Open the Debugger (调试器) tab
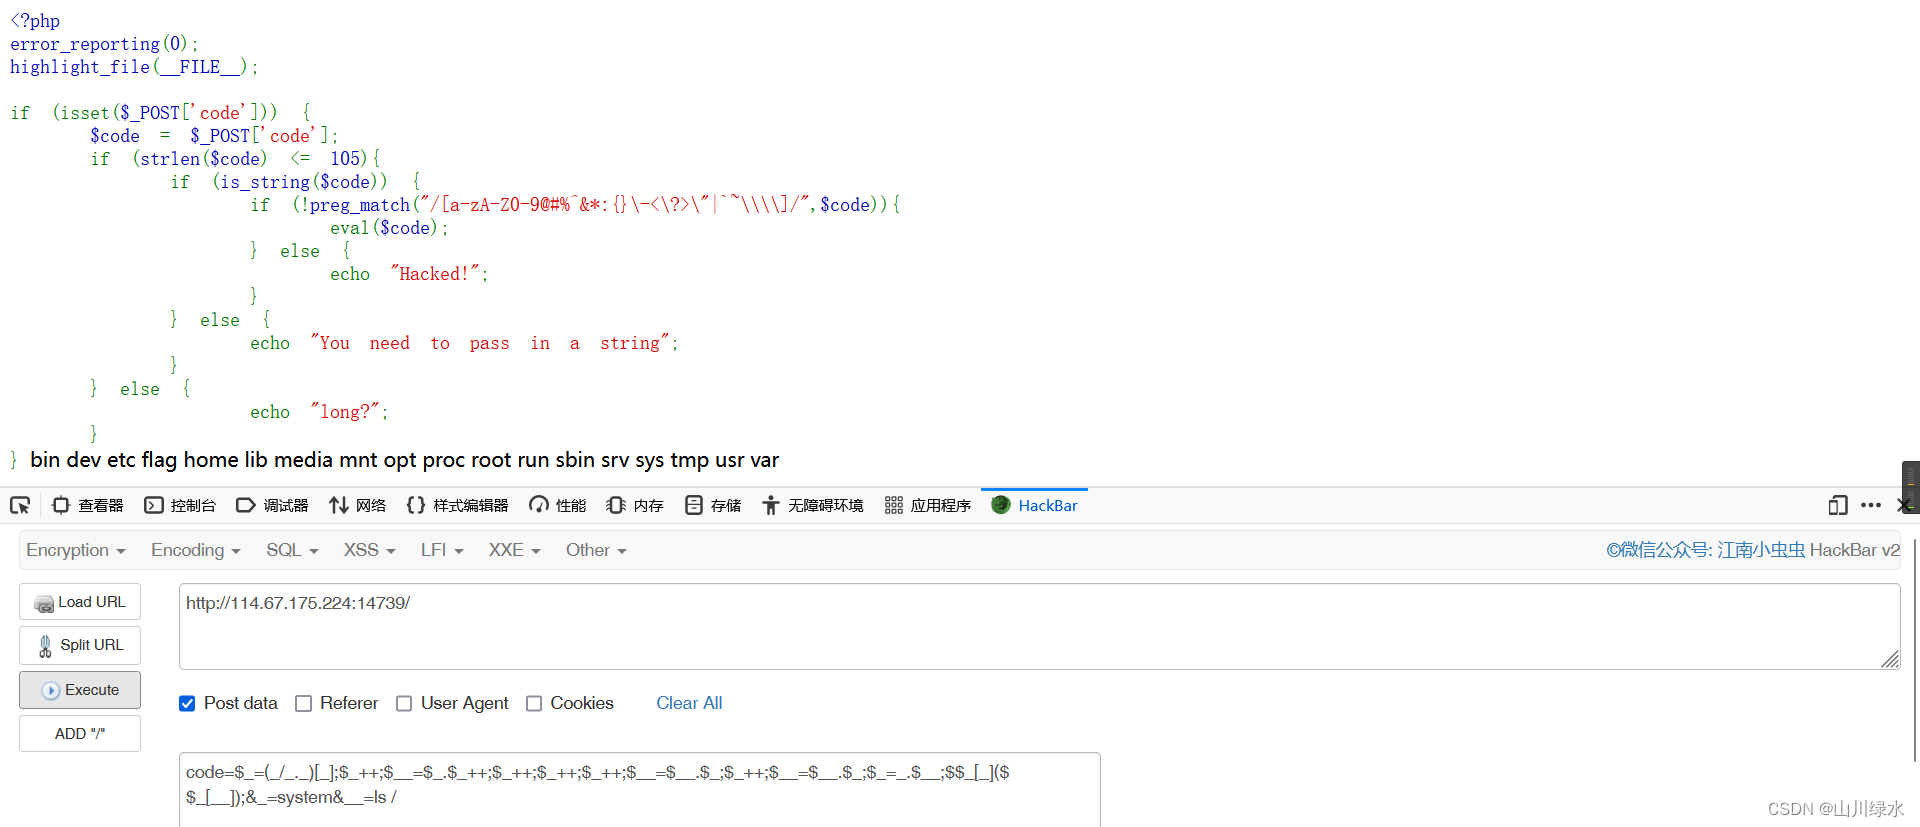Viewport: 1920px width, 827px height. point(272,505)
